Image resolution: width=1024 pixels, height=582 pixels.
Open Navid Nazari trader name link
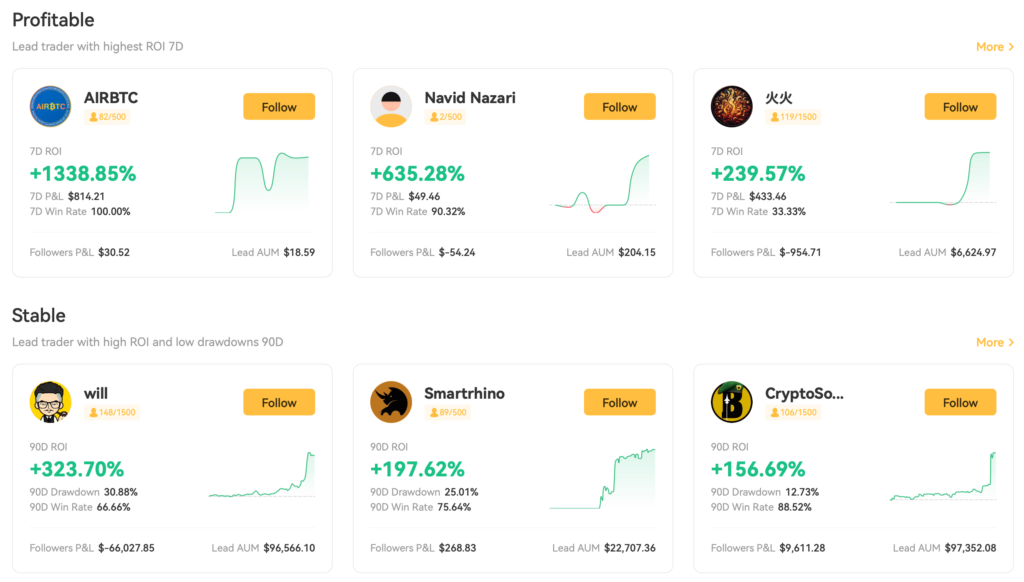pos(470,98)
